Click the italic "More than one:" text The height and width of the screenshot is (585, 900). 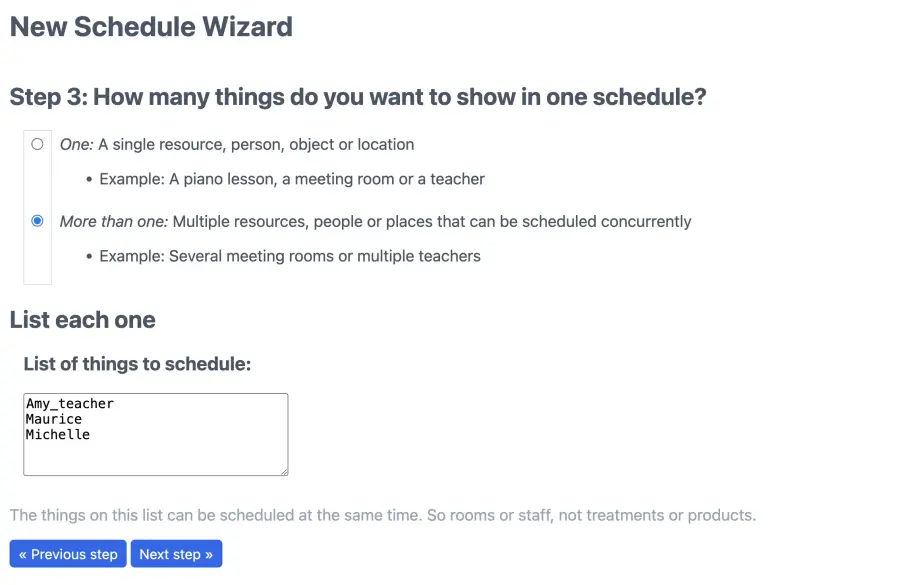pos(114,222)
